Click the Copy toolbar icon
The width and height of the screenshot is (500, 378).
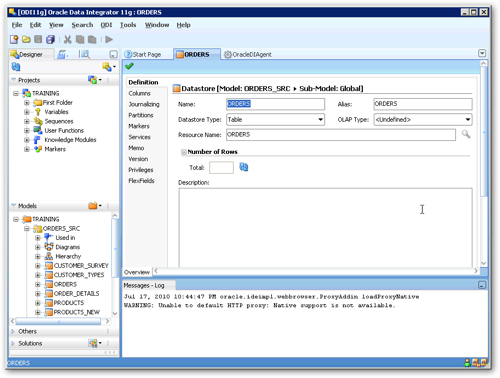tap(80, 40)
